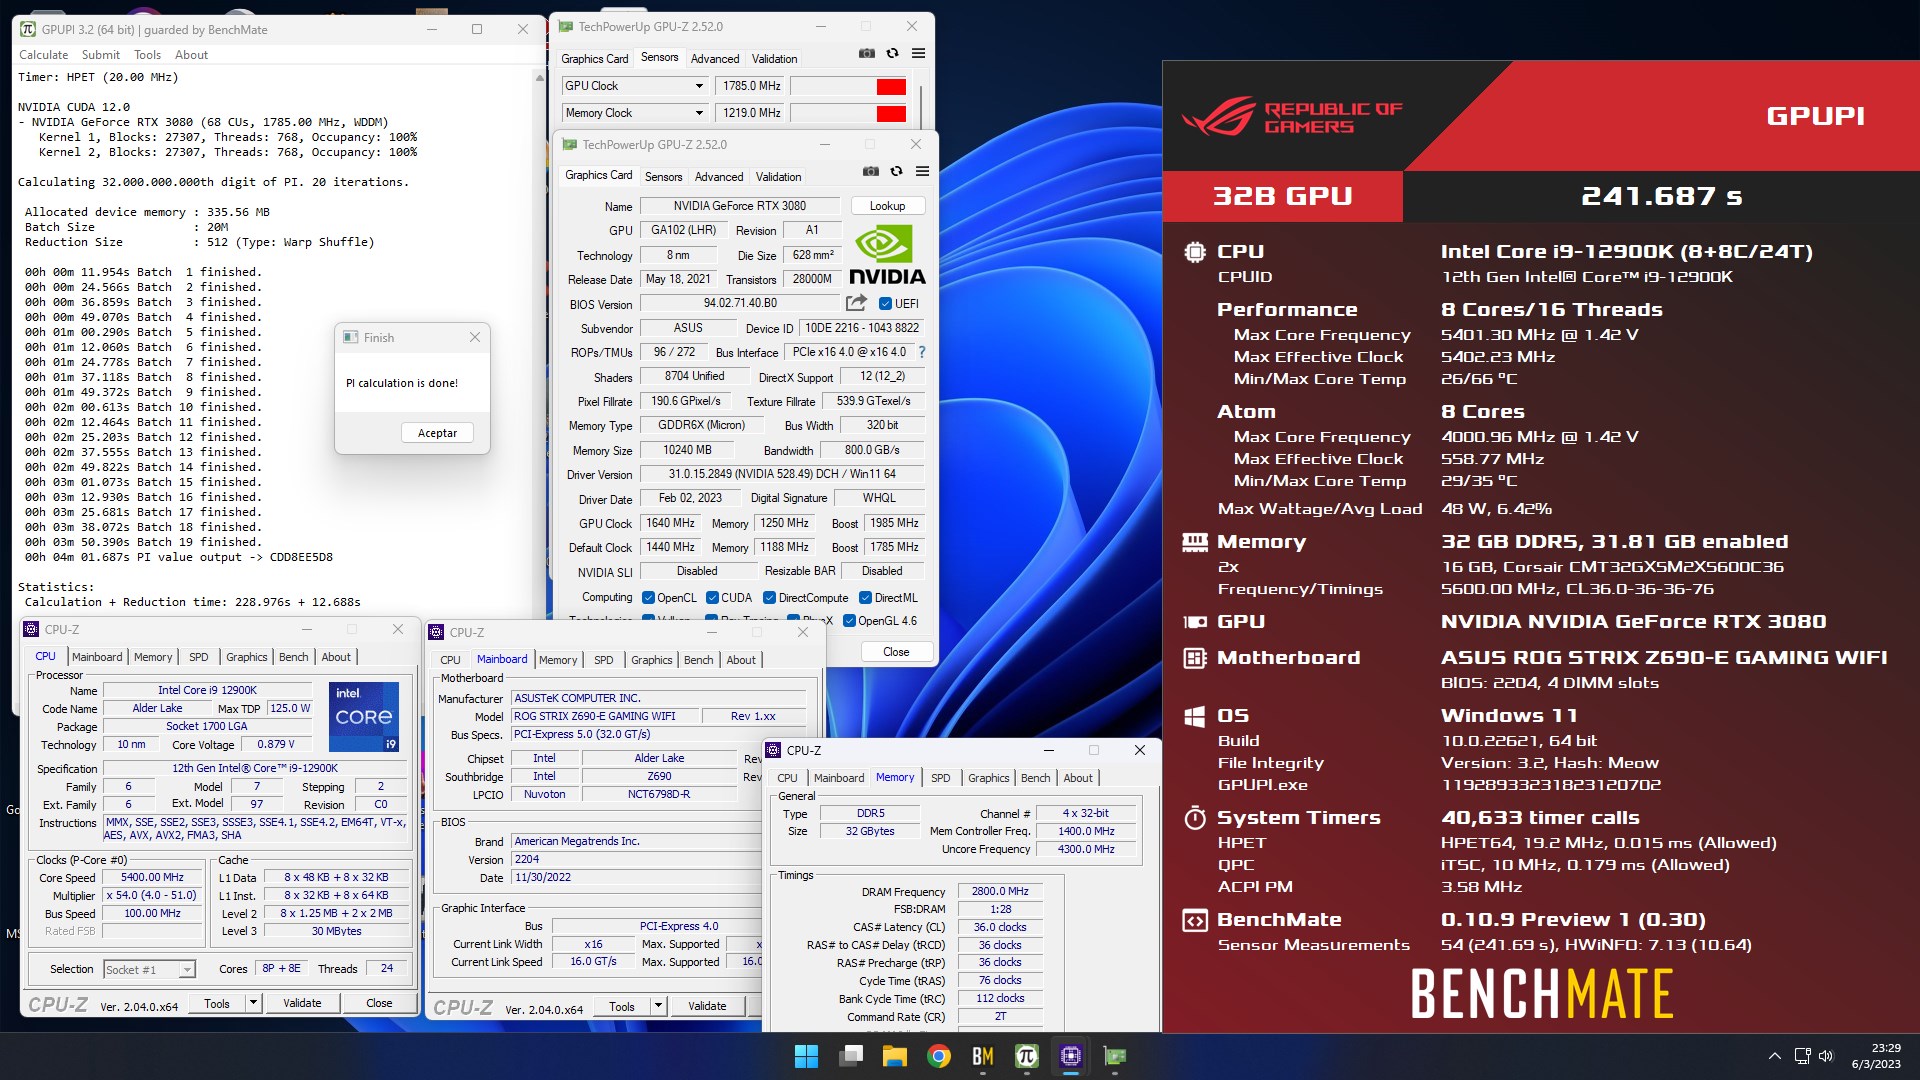This screenshot has height=1080, width=1920.
Task: Open Calculate menu in GPUPI
Action: 44,55
